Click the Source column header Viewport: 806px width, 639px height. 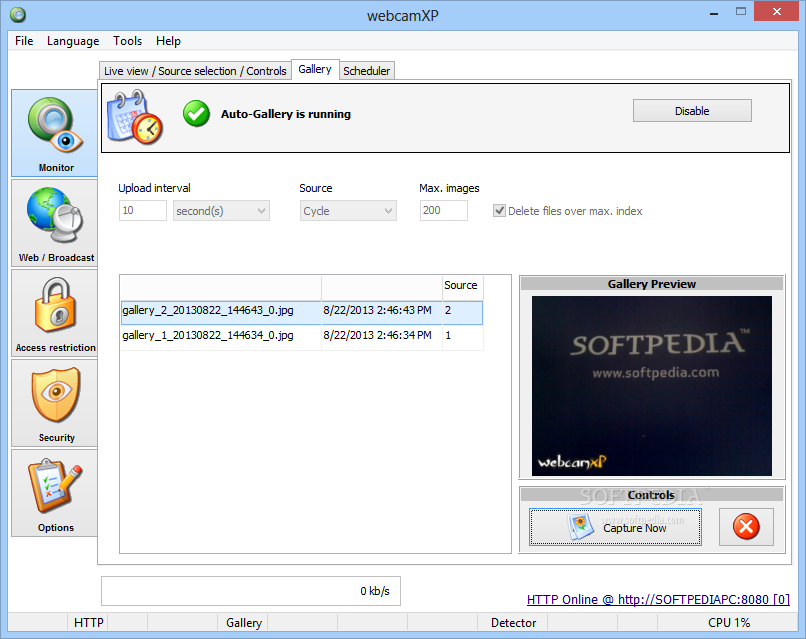[461, 285]
